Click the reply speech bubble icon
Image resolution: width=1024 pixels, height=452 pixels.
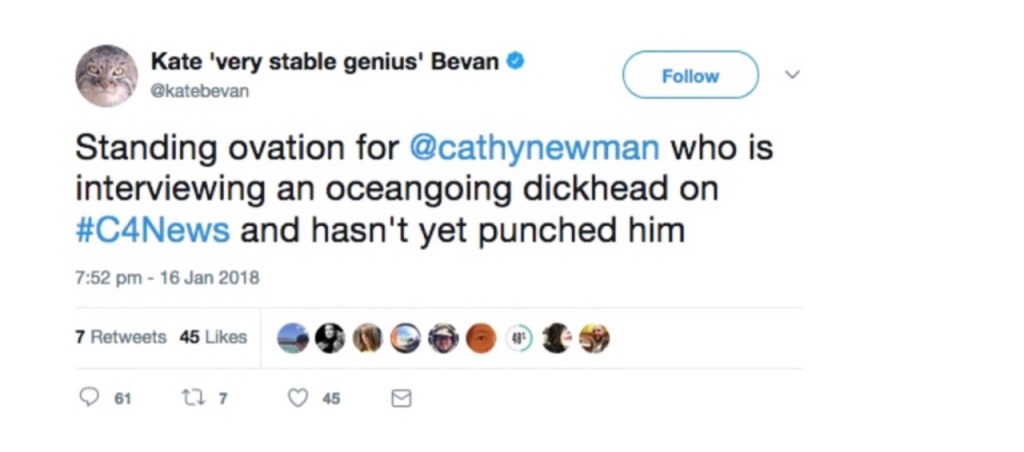[89, 398]
